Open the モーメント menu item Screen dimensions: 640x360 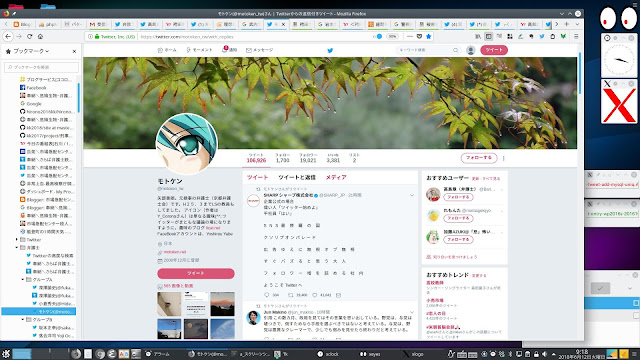click(199, 50)
